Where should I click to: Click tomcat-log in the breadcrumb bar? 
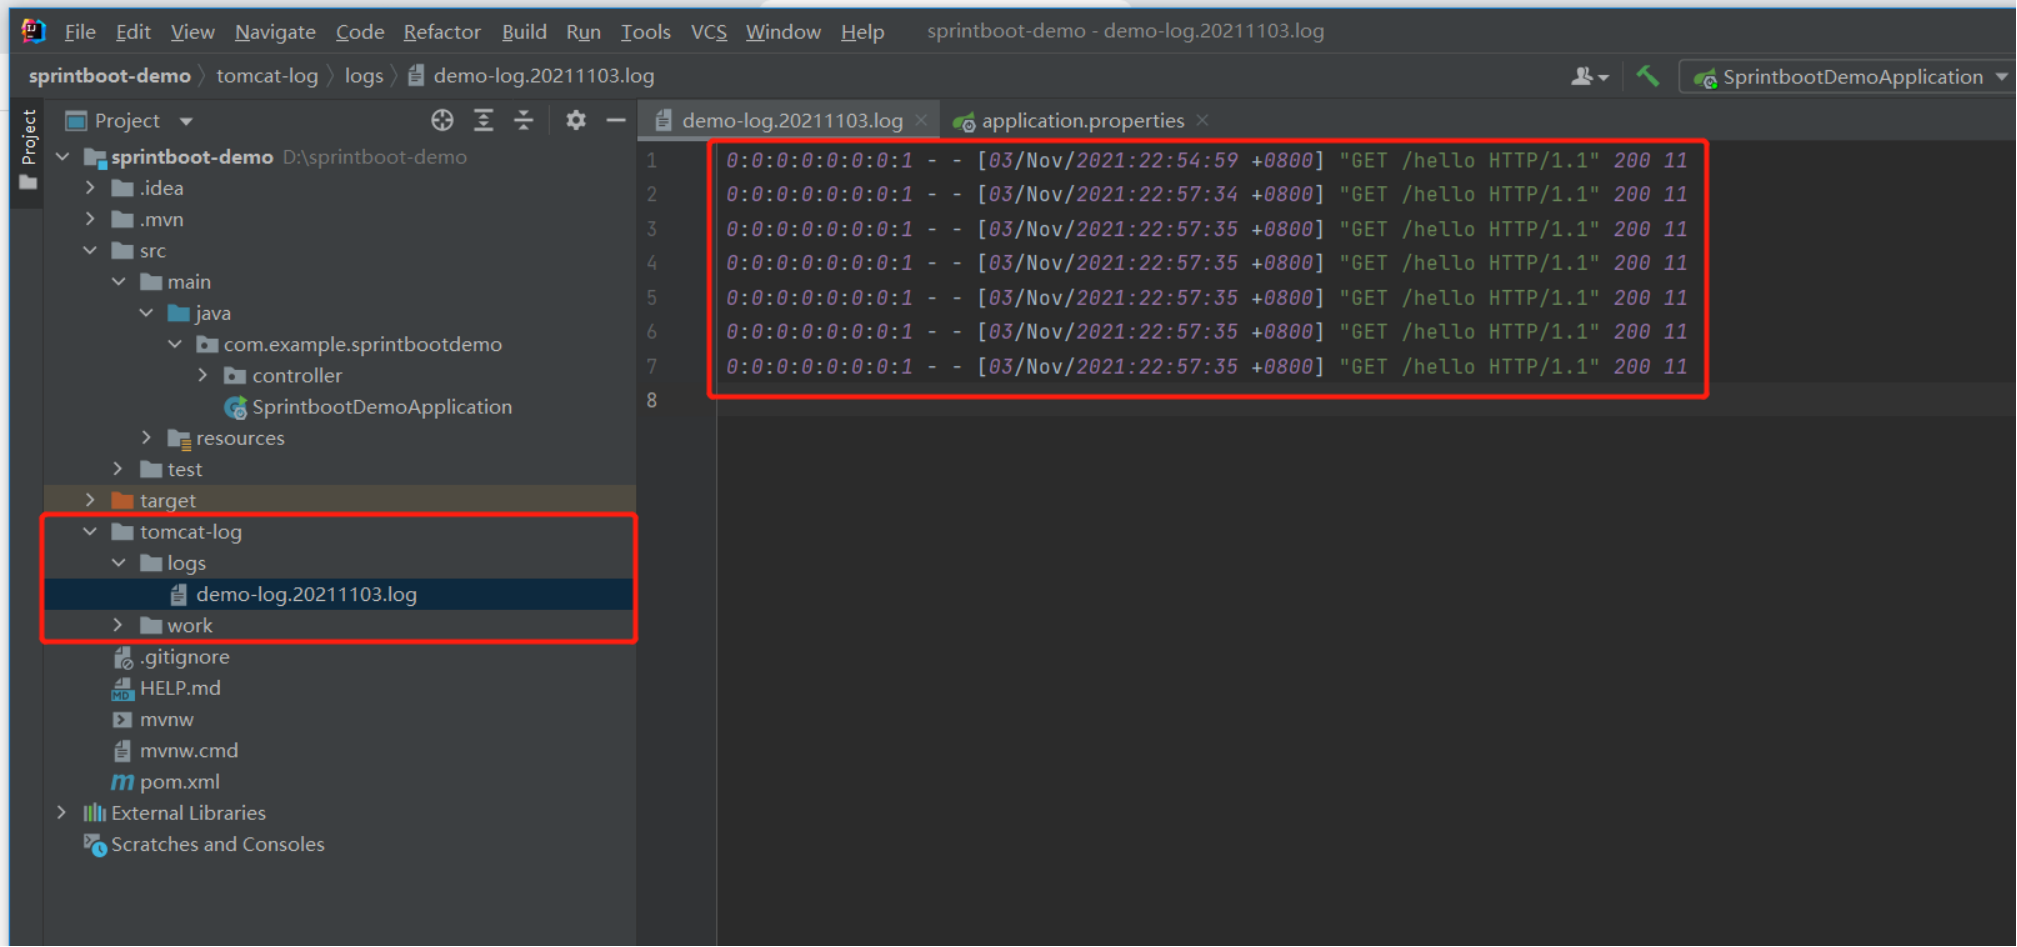(267, 76)
